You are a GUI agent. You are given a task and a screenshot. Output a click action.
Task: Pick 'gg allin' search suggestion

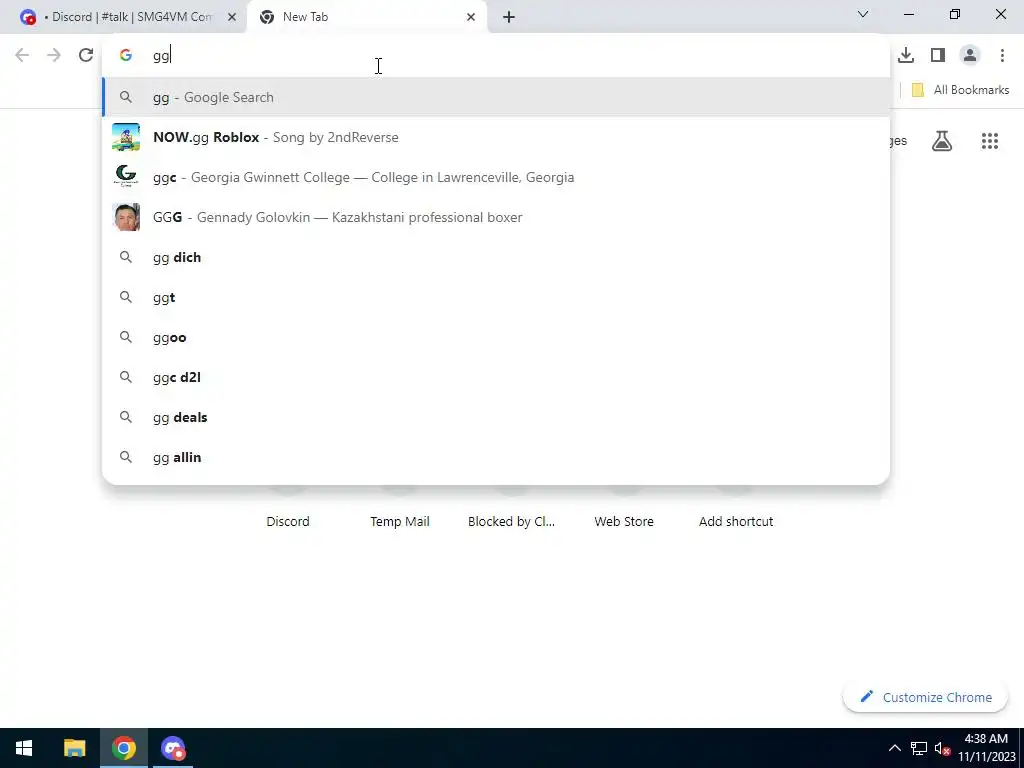[x=496, y=457]
